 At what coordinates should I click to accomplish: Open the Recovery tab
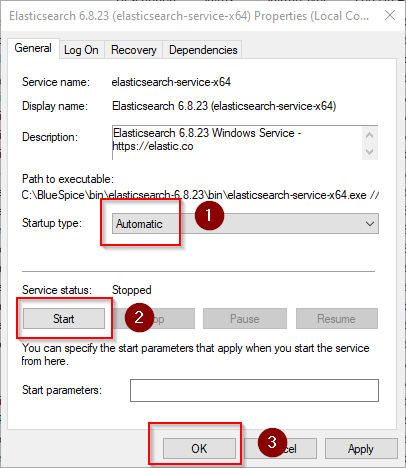(x=134, y=50)
